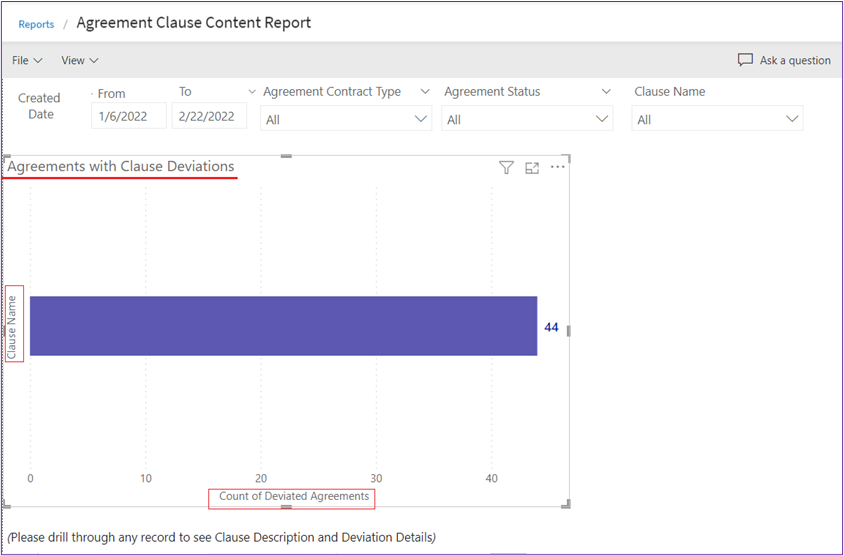Viewport: 844px width, 556px height.
Task: Expand Agreement Contract Type All dropdown
Action: 346,119
